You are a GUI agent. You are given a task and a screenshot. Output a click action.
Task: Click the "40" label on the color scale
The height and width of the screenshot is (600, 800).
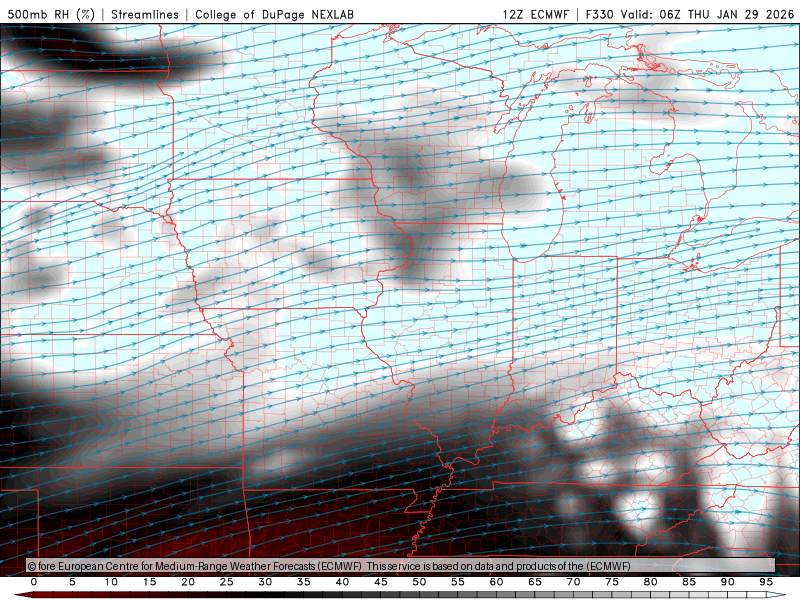pos(342,582)
